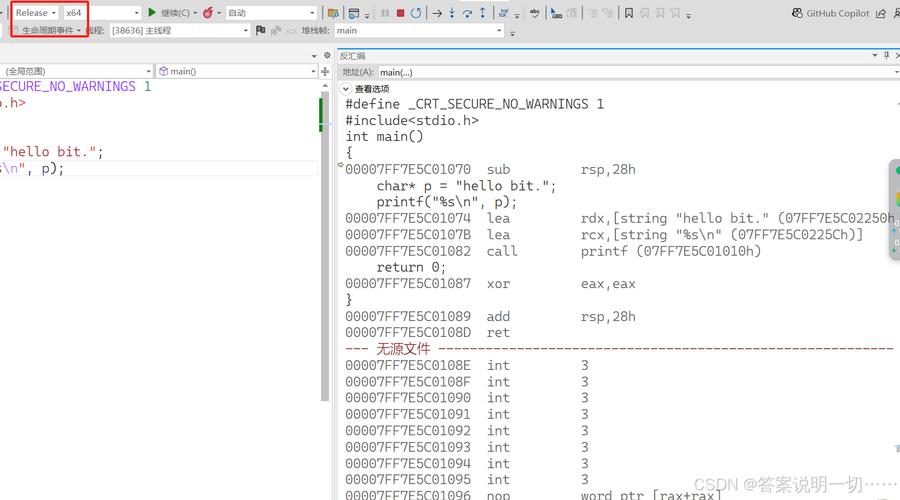Click the 'ret' instruction at 00007FF7E5C0108D
This screenshot has height=500, width=900.
tap(427, 332)
